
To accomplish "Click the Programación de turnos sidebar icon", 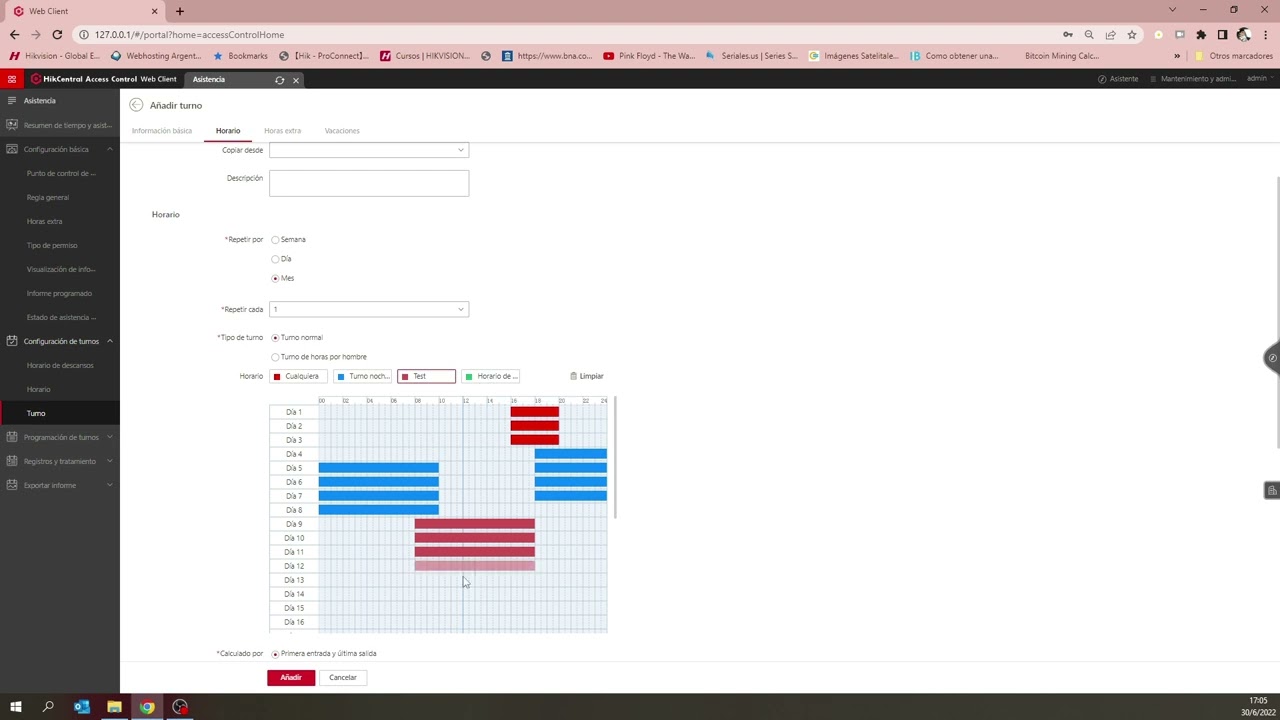I will [12, 437].
